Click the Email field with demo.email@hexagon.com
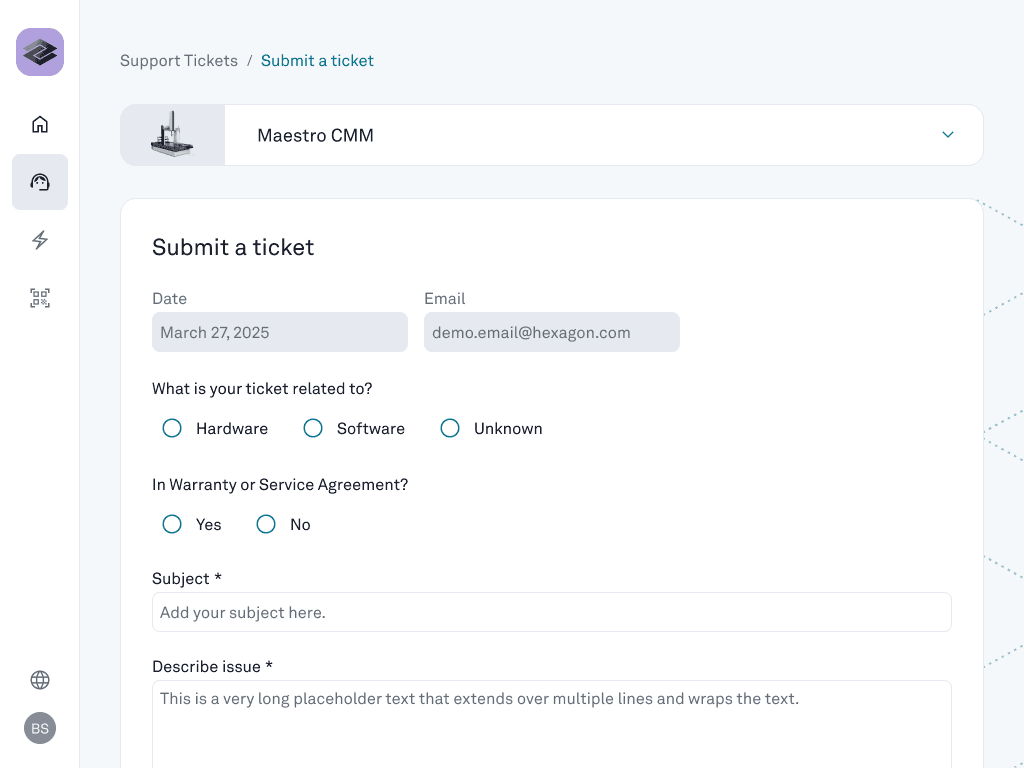 (551, 332)
